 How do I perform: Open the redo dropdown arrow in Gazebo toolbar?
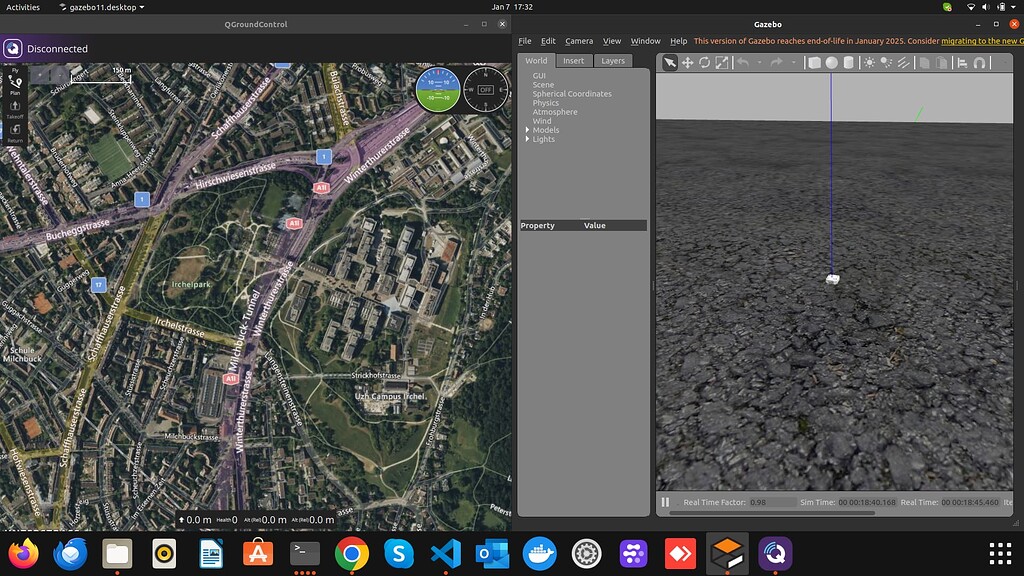794,63
